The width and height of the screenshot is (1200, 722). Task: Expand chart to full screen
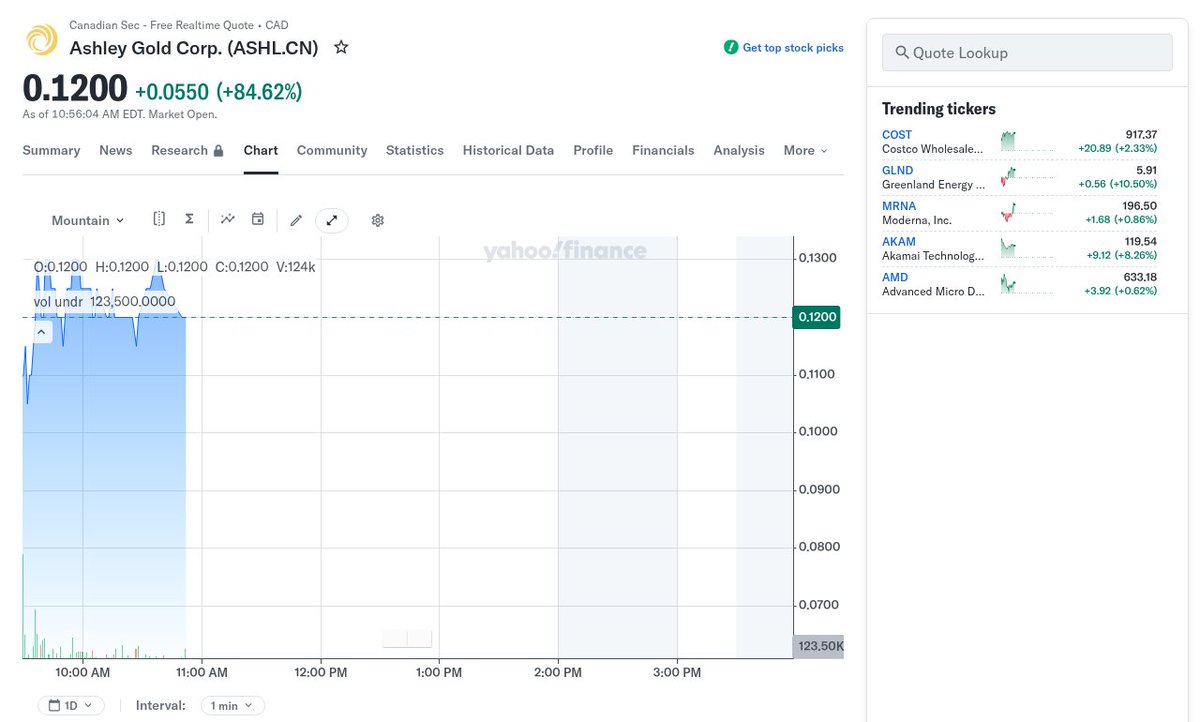[x=332, y=220]
